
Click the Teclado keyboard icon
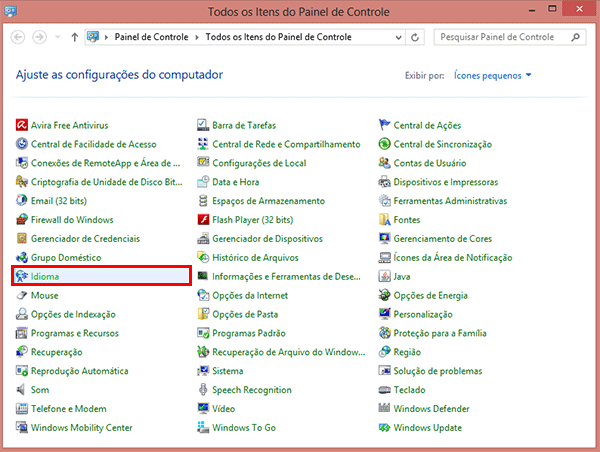(384, 390)
